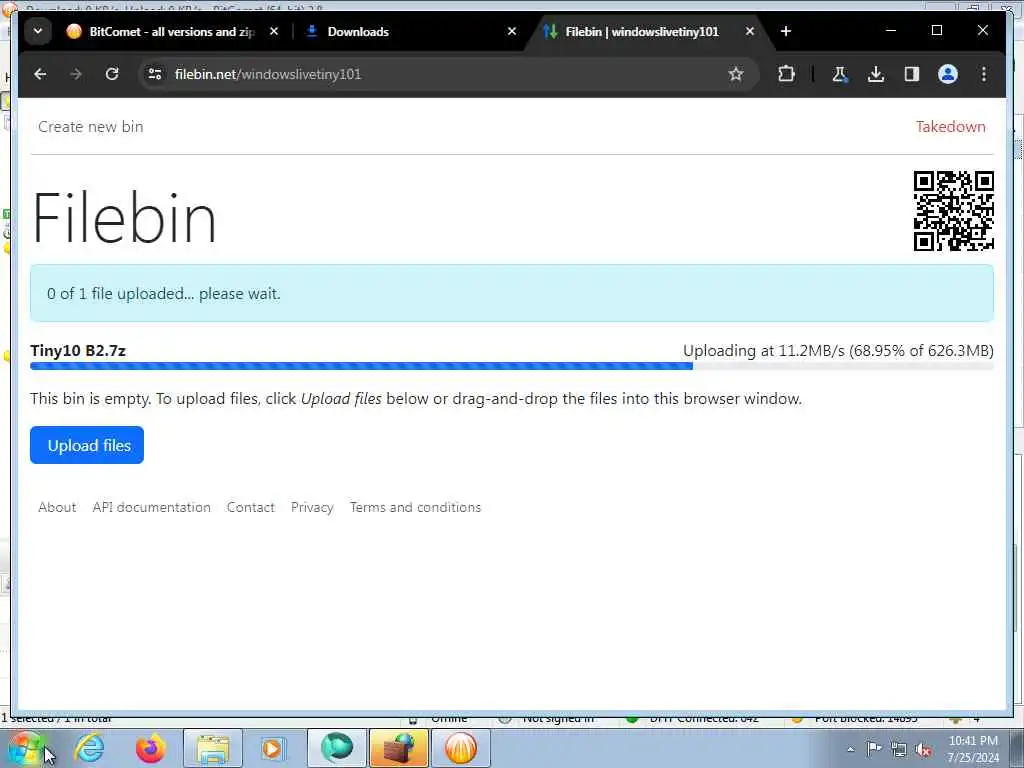This screenshot has height=768, width=1024.
Task: Open API documentation link
Action: 152,507
